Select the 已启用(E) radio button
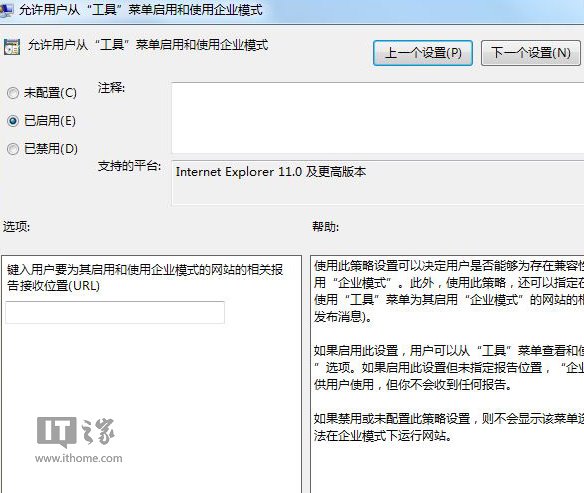Screen dimensions: 584x493 point(13,121)
